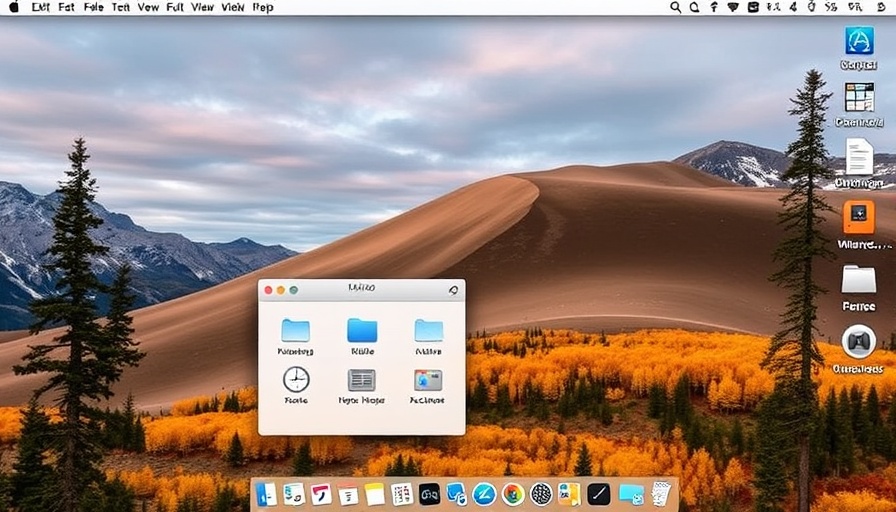This screenshot has width=896, height=512.
Task: Close the window with red button
Action: [268, 290]
